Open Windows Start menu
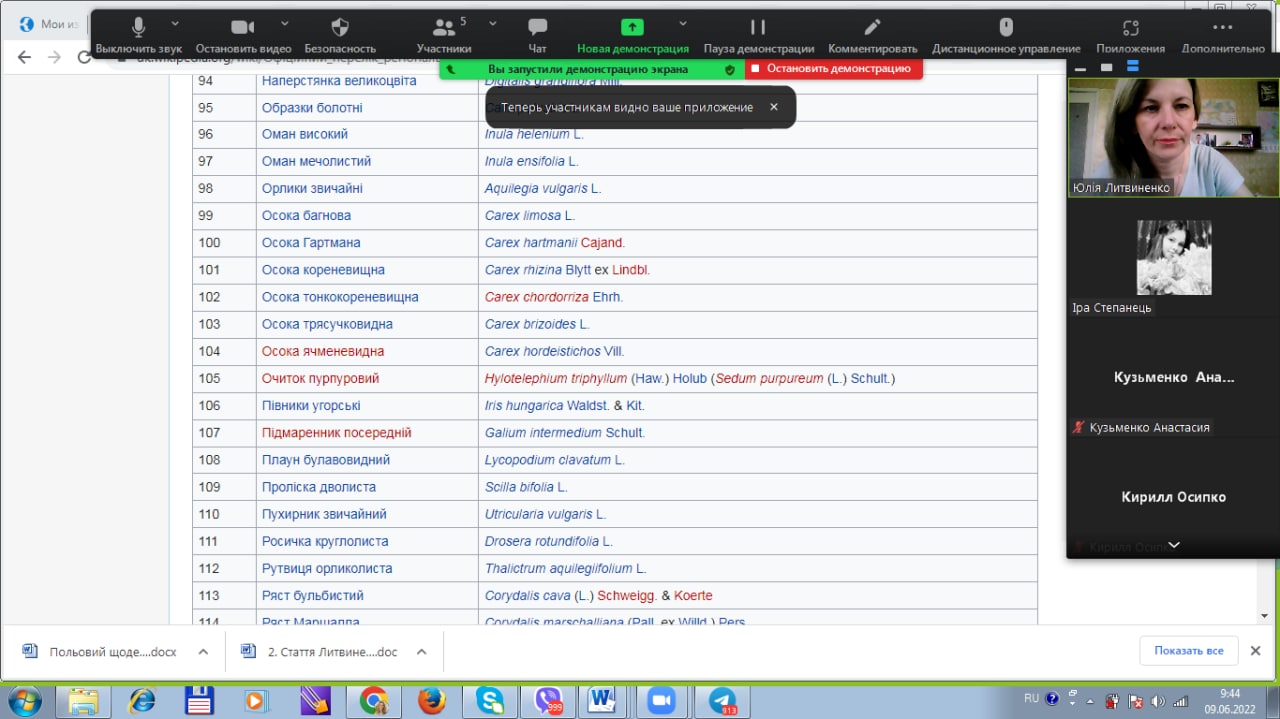This screenshot has width=1280, height=719. click(24, 700)
